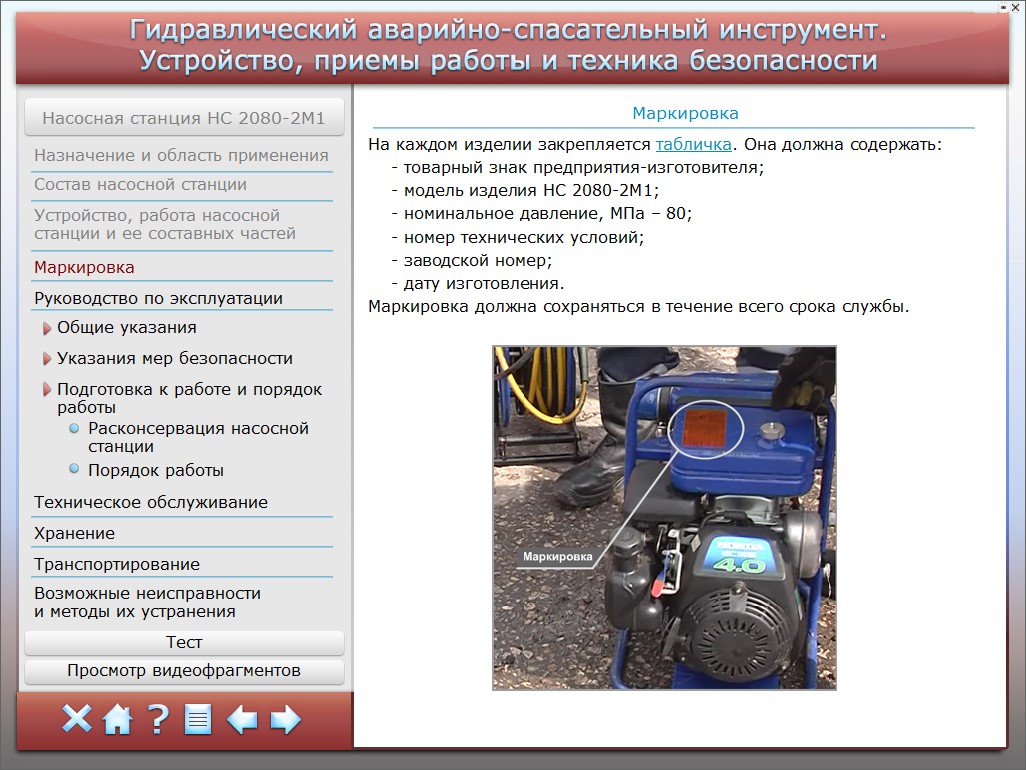Click the blue bullet beside Расконсервация насосной станции
Image resolution: width=1026 pixels, height=770 pixels.
74,428
